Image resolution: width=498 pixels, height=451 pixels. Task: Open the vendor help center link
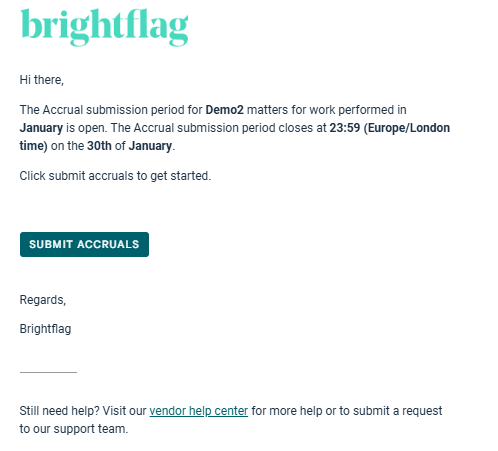(x=199, y=411)
